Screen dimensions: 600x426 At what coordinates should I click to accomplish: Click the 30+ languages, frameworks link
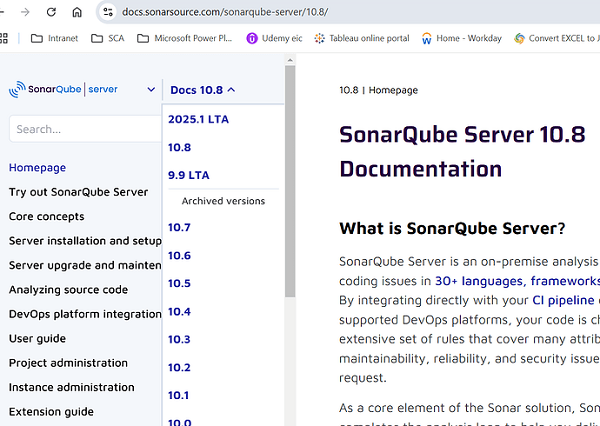tap(517, 281)
